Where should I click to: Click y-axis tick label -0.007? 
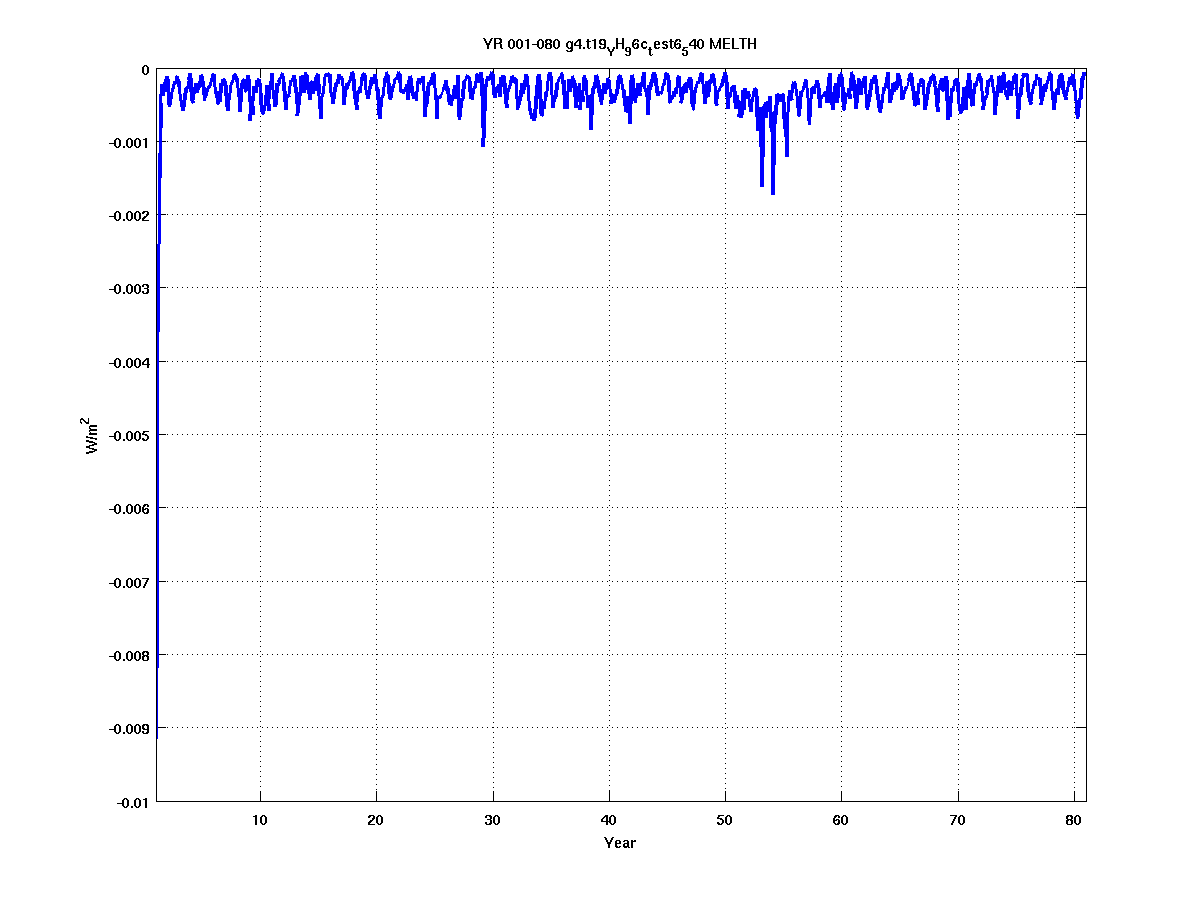(x=130, y=582)
